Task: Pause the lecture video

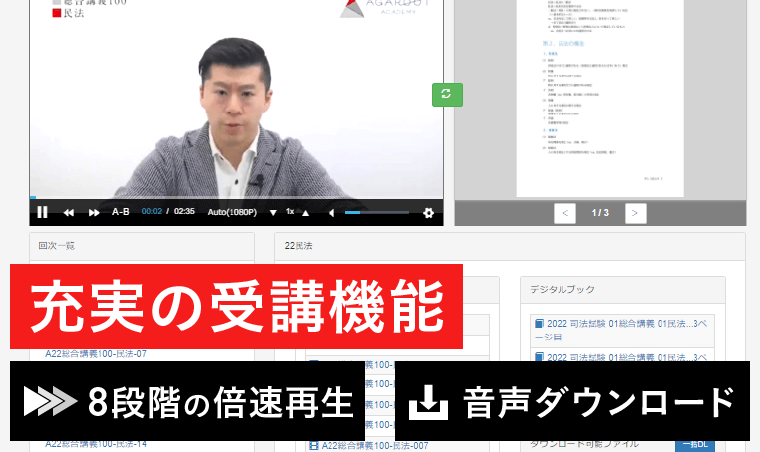Action: 42,212
